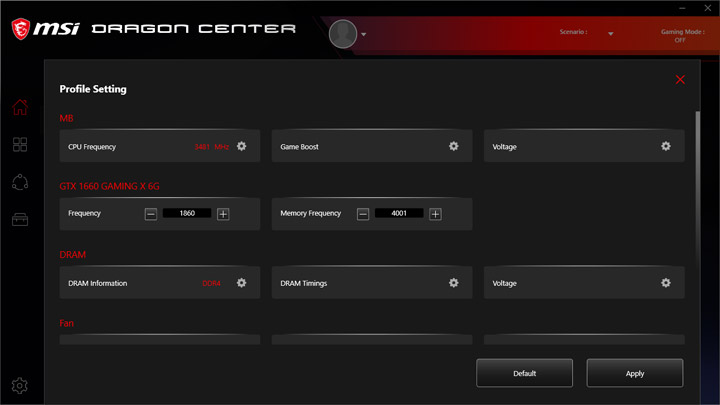The width and height of the screenshot is (720, 405).
Task: Click the CPU Frequency label
Action: tap(92, 147)
